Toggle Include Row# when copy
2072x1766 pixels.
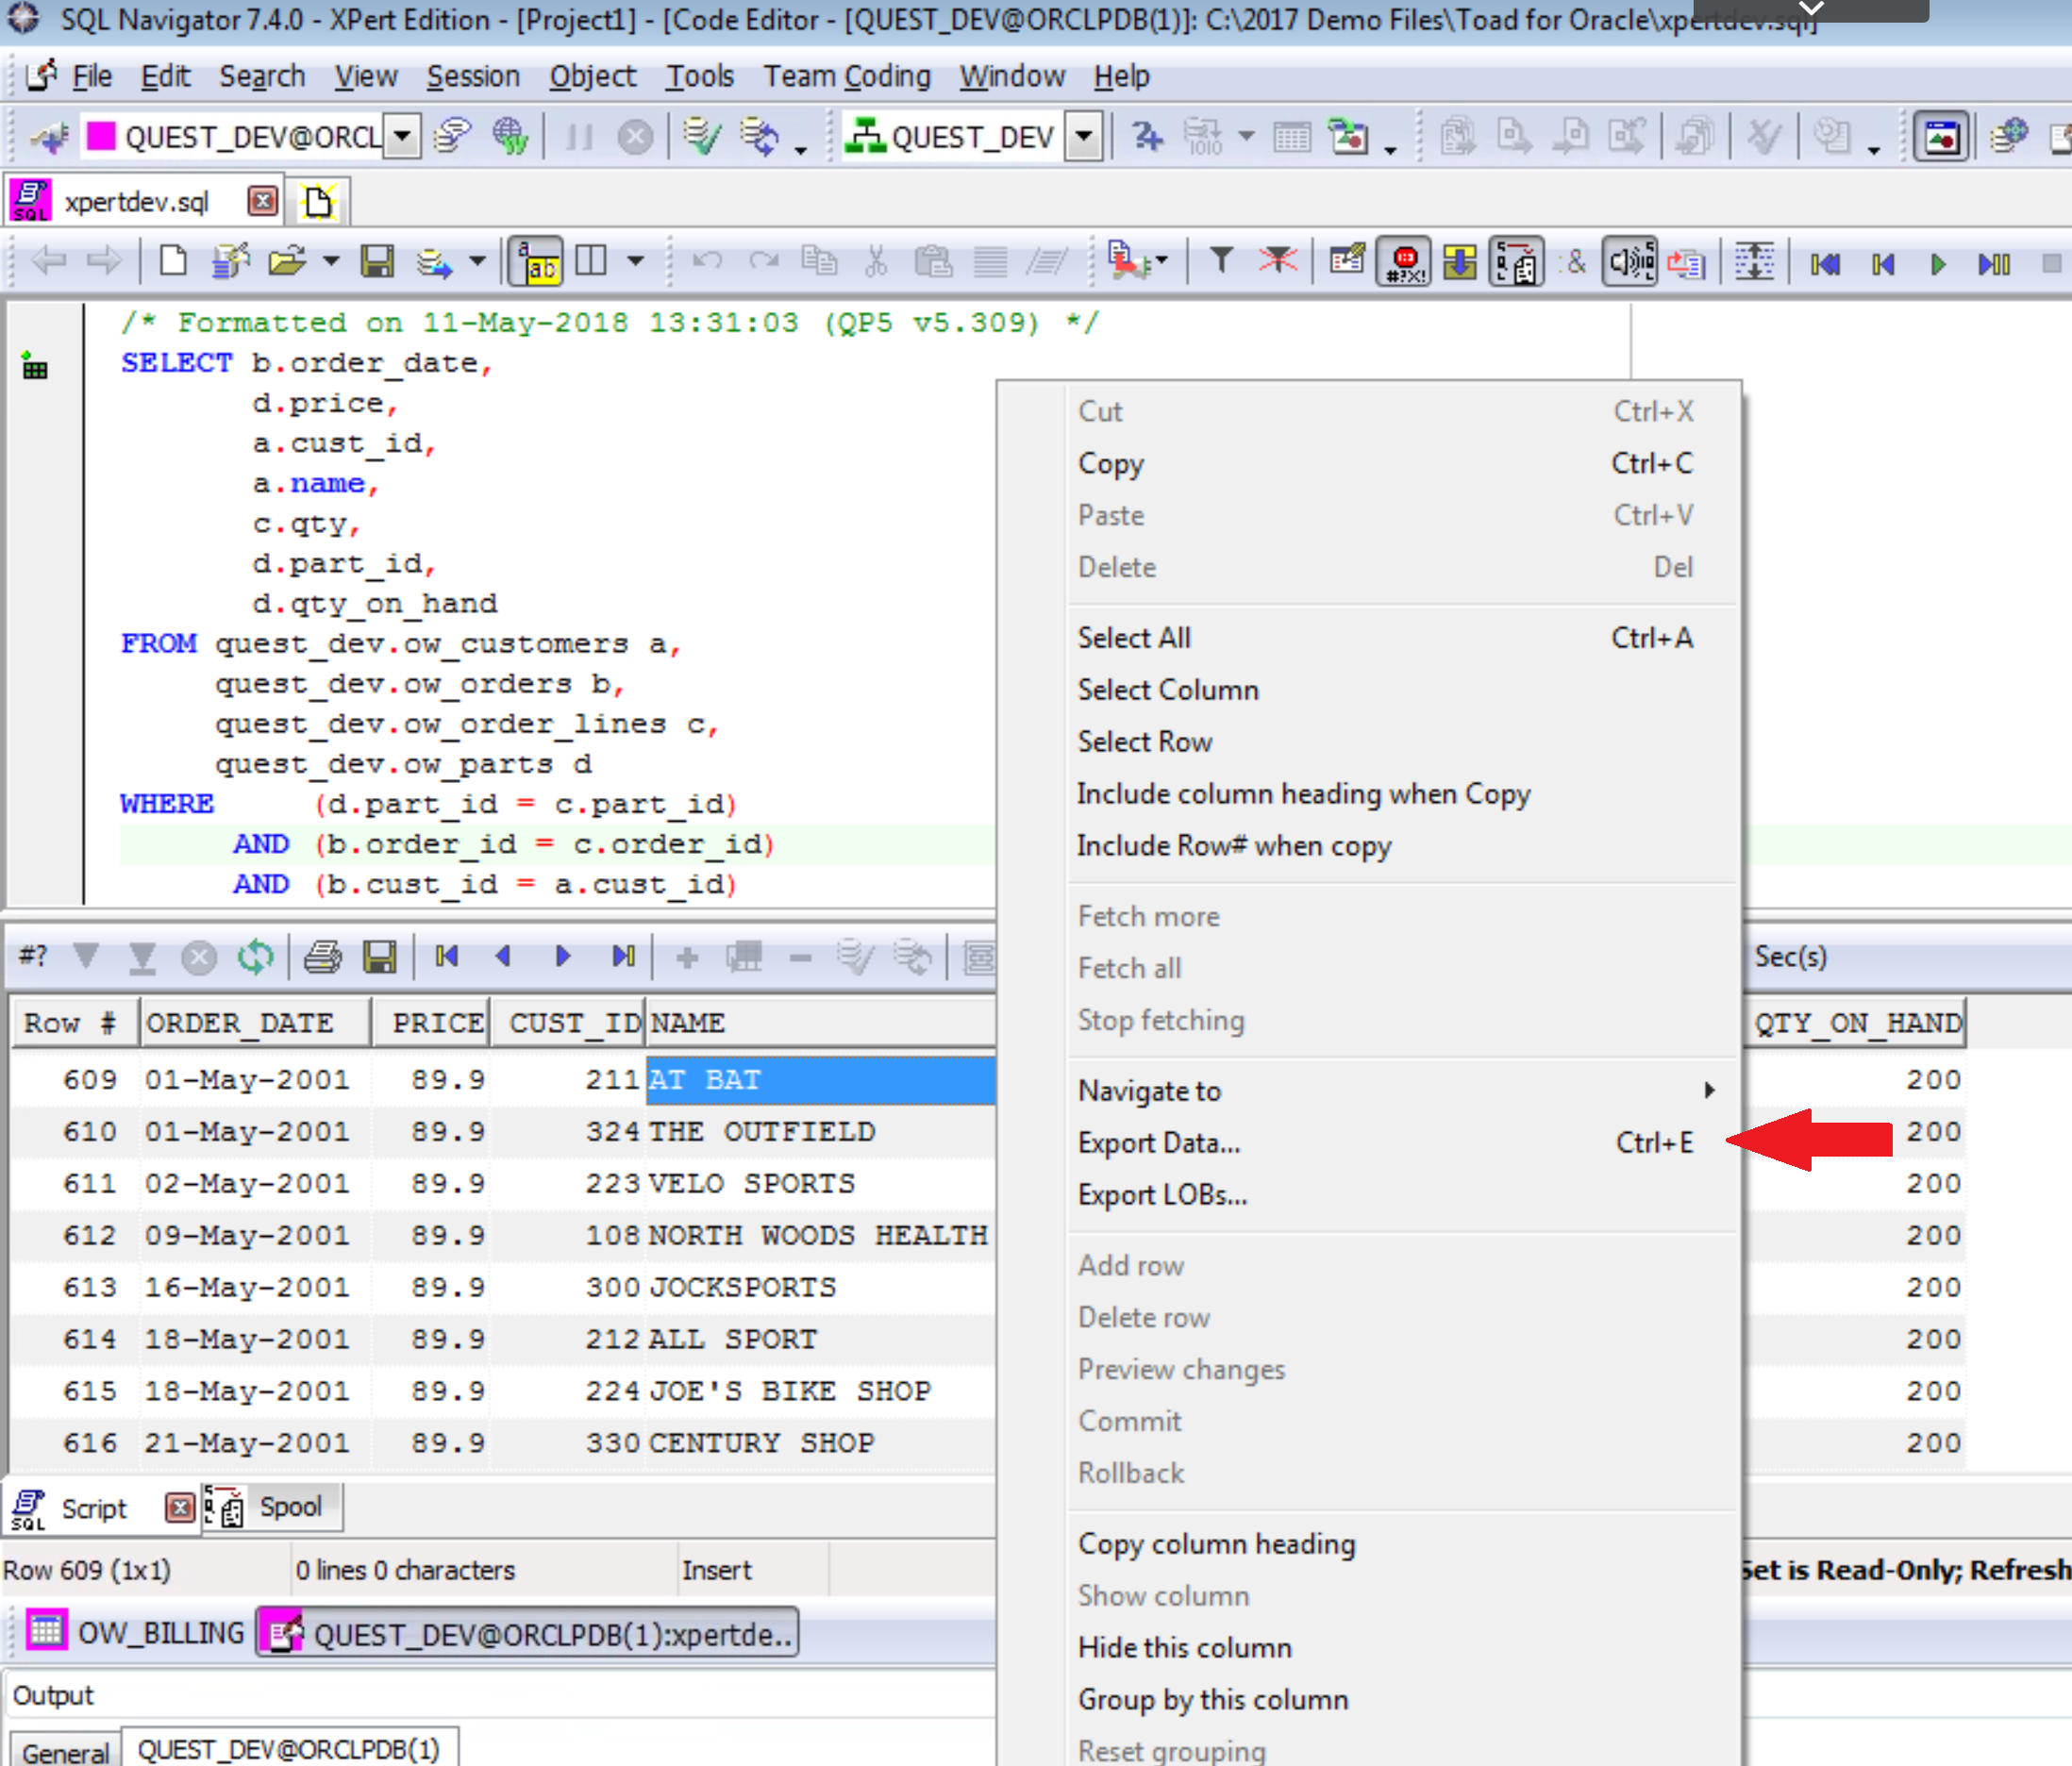1234,845
